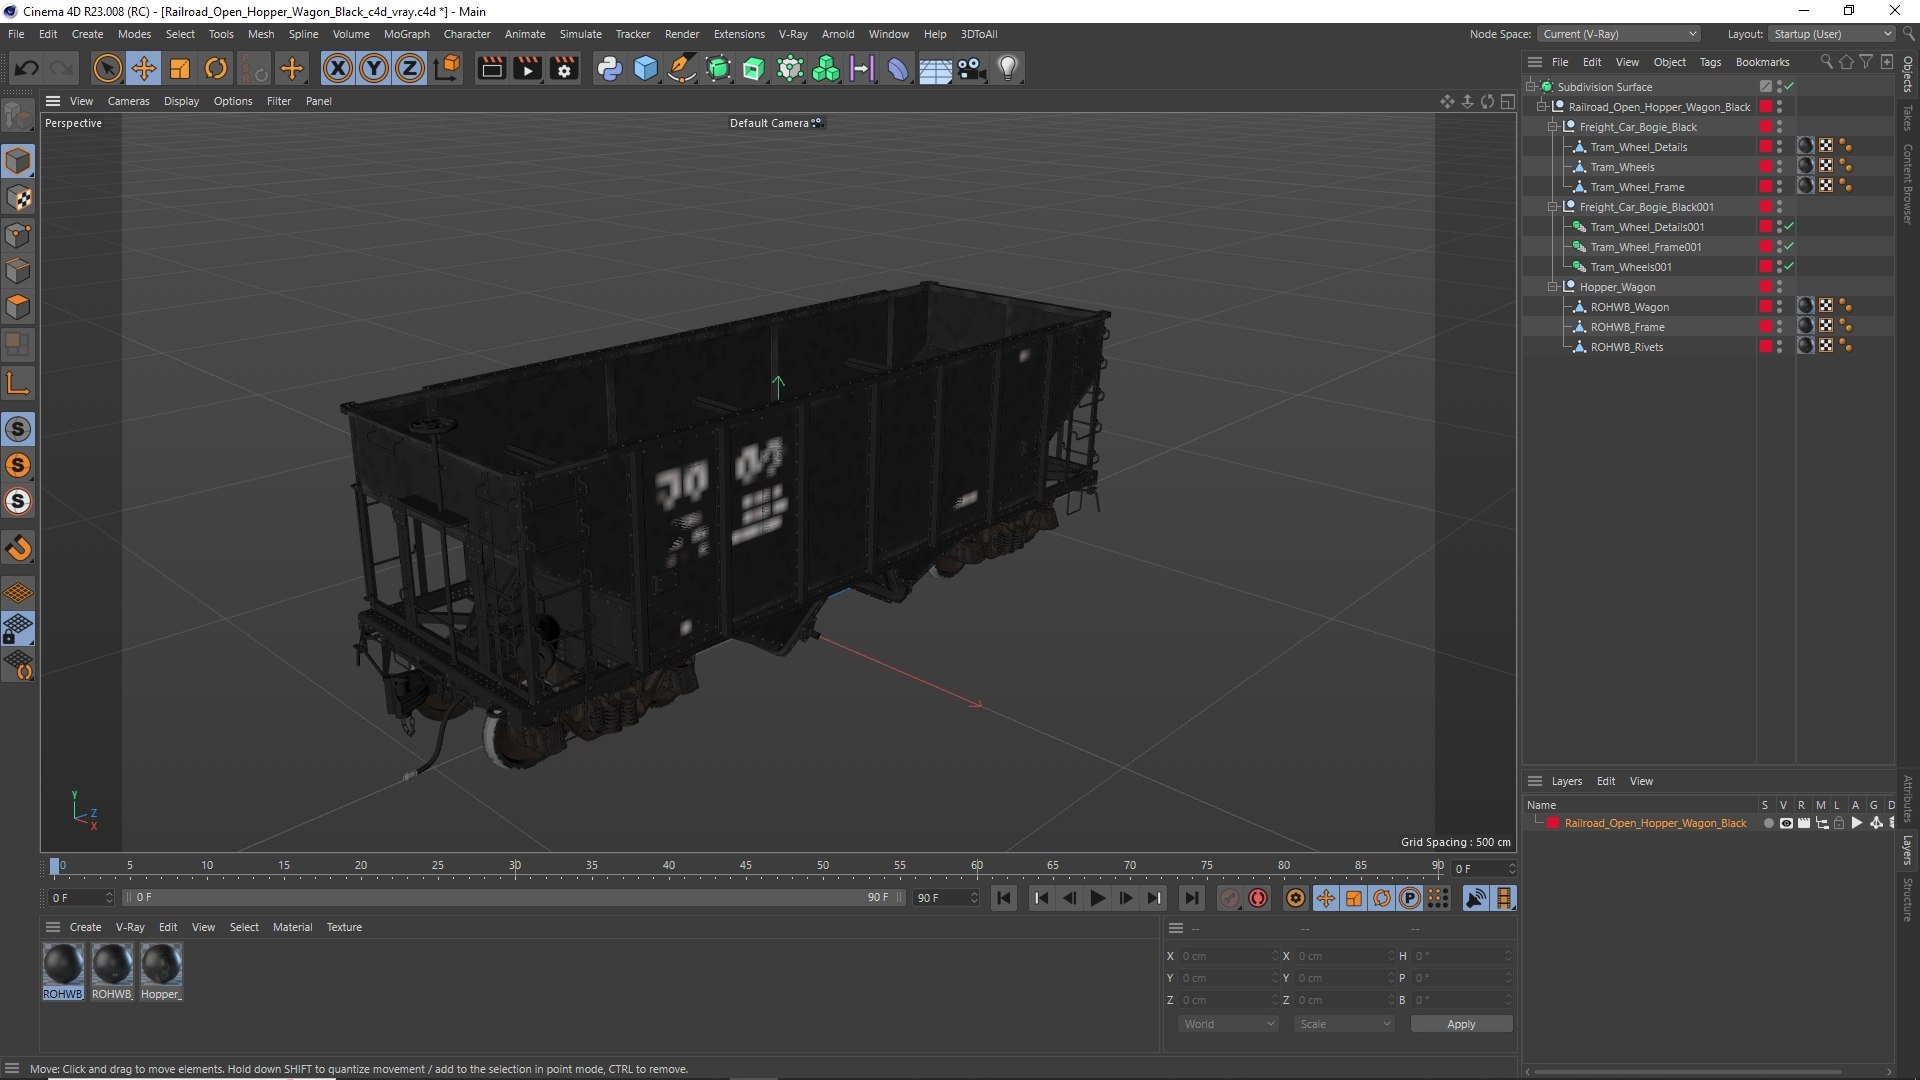Open Bookmarks in Object Manager
Image resolution: width=1920 pixels, height=1080 pixels.
coord(1762,62)
